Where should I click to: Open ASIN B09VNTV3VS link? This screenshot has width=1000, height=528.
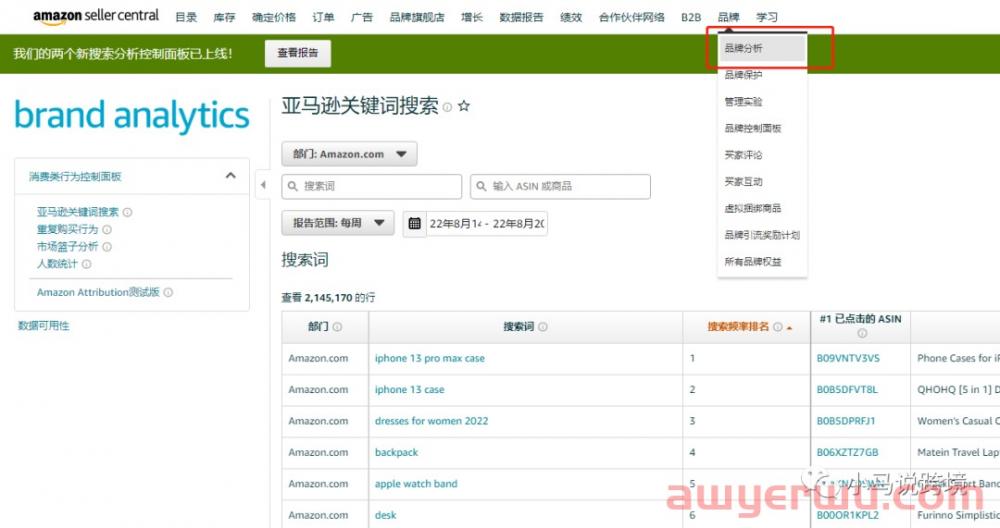pyautogui.click(x=848, y=358)
